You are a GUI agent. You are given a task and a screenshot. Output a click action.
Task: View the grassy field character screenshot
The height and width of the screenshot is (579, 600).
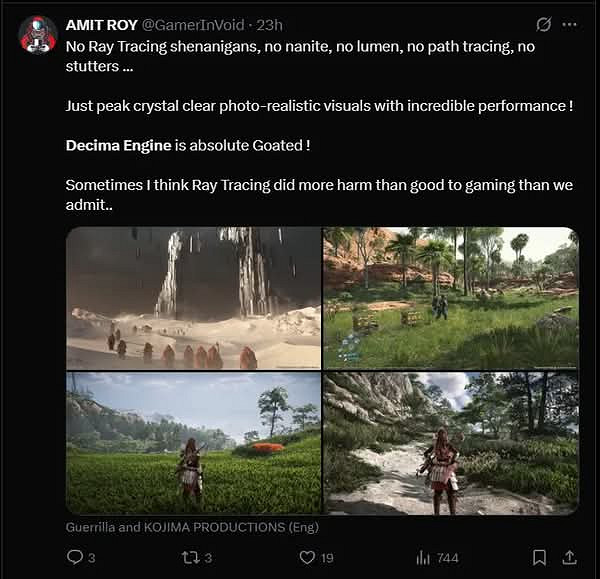pos(194,443)
